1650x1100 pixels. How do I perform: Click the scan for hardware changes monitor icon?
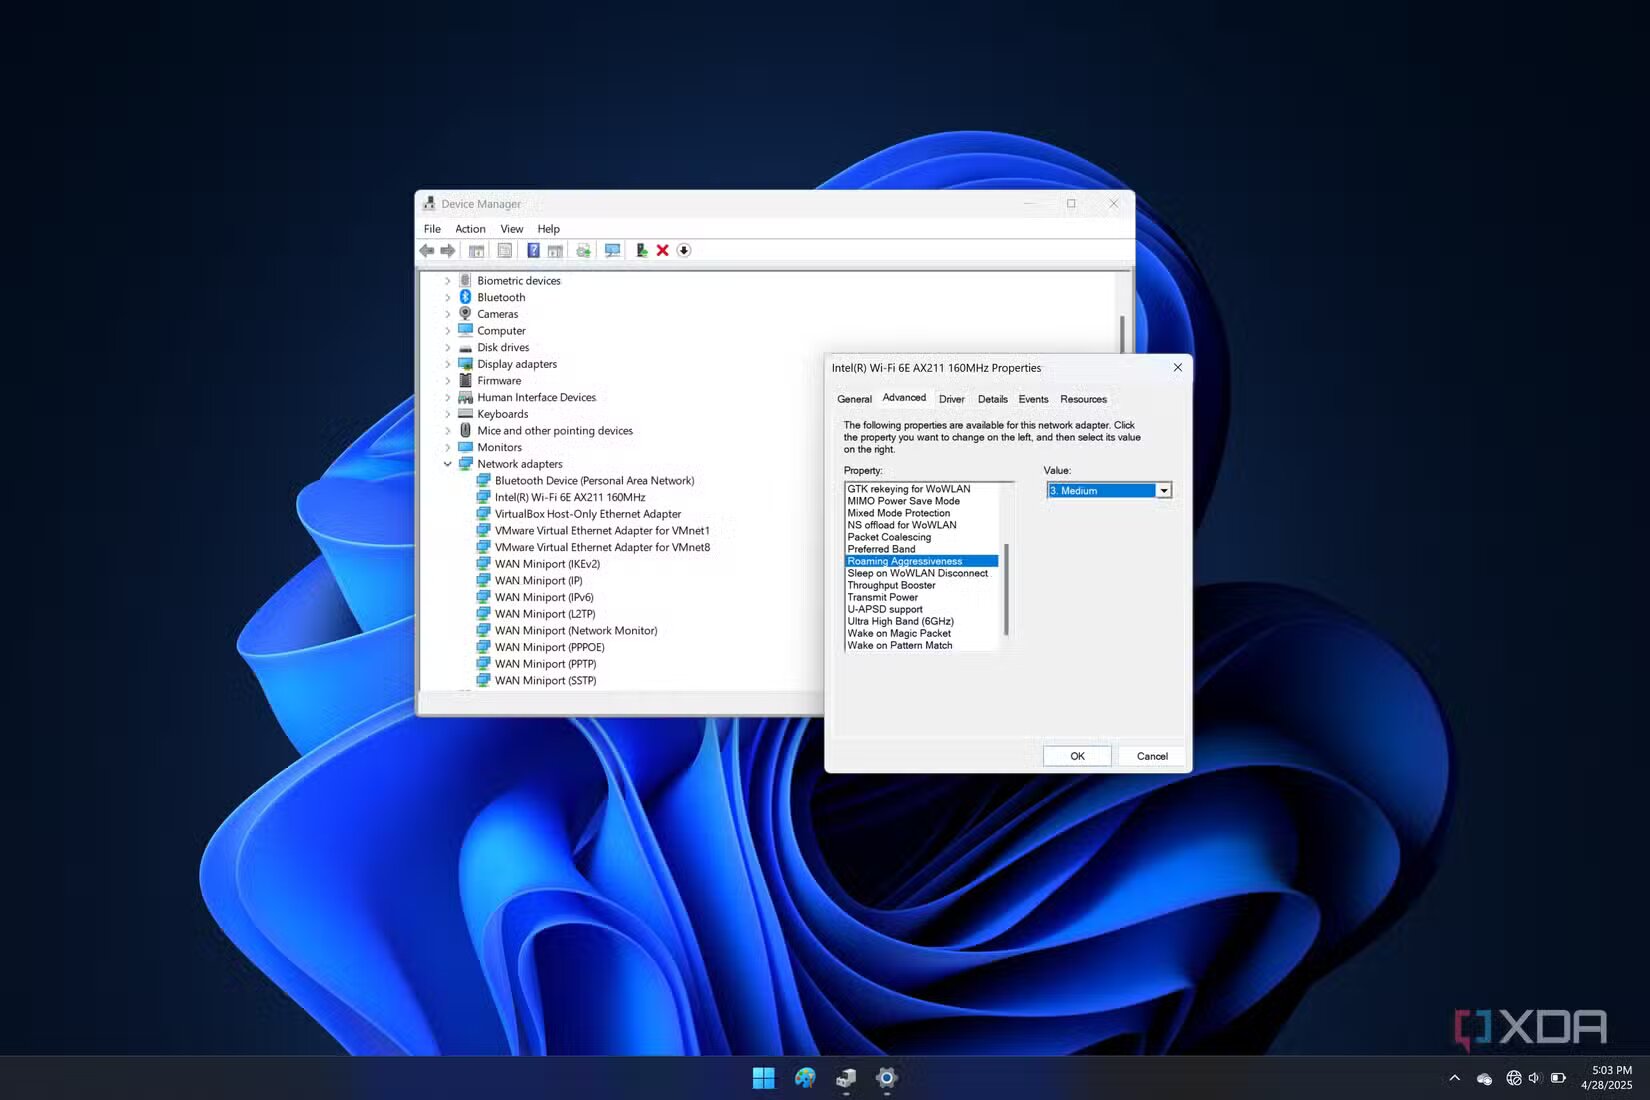pyautogui.click(x=612, y=251)
